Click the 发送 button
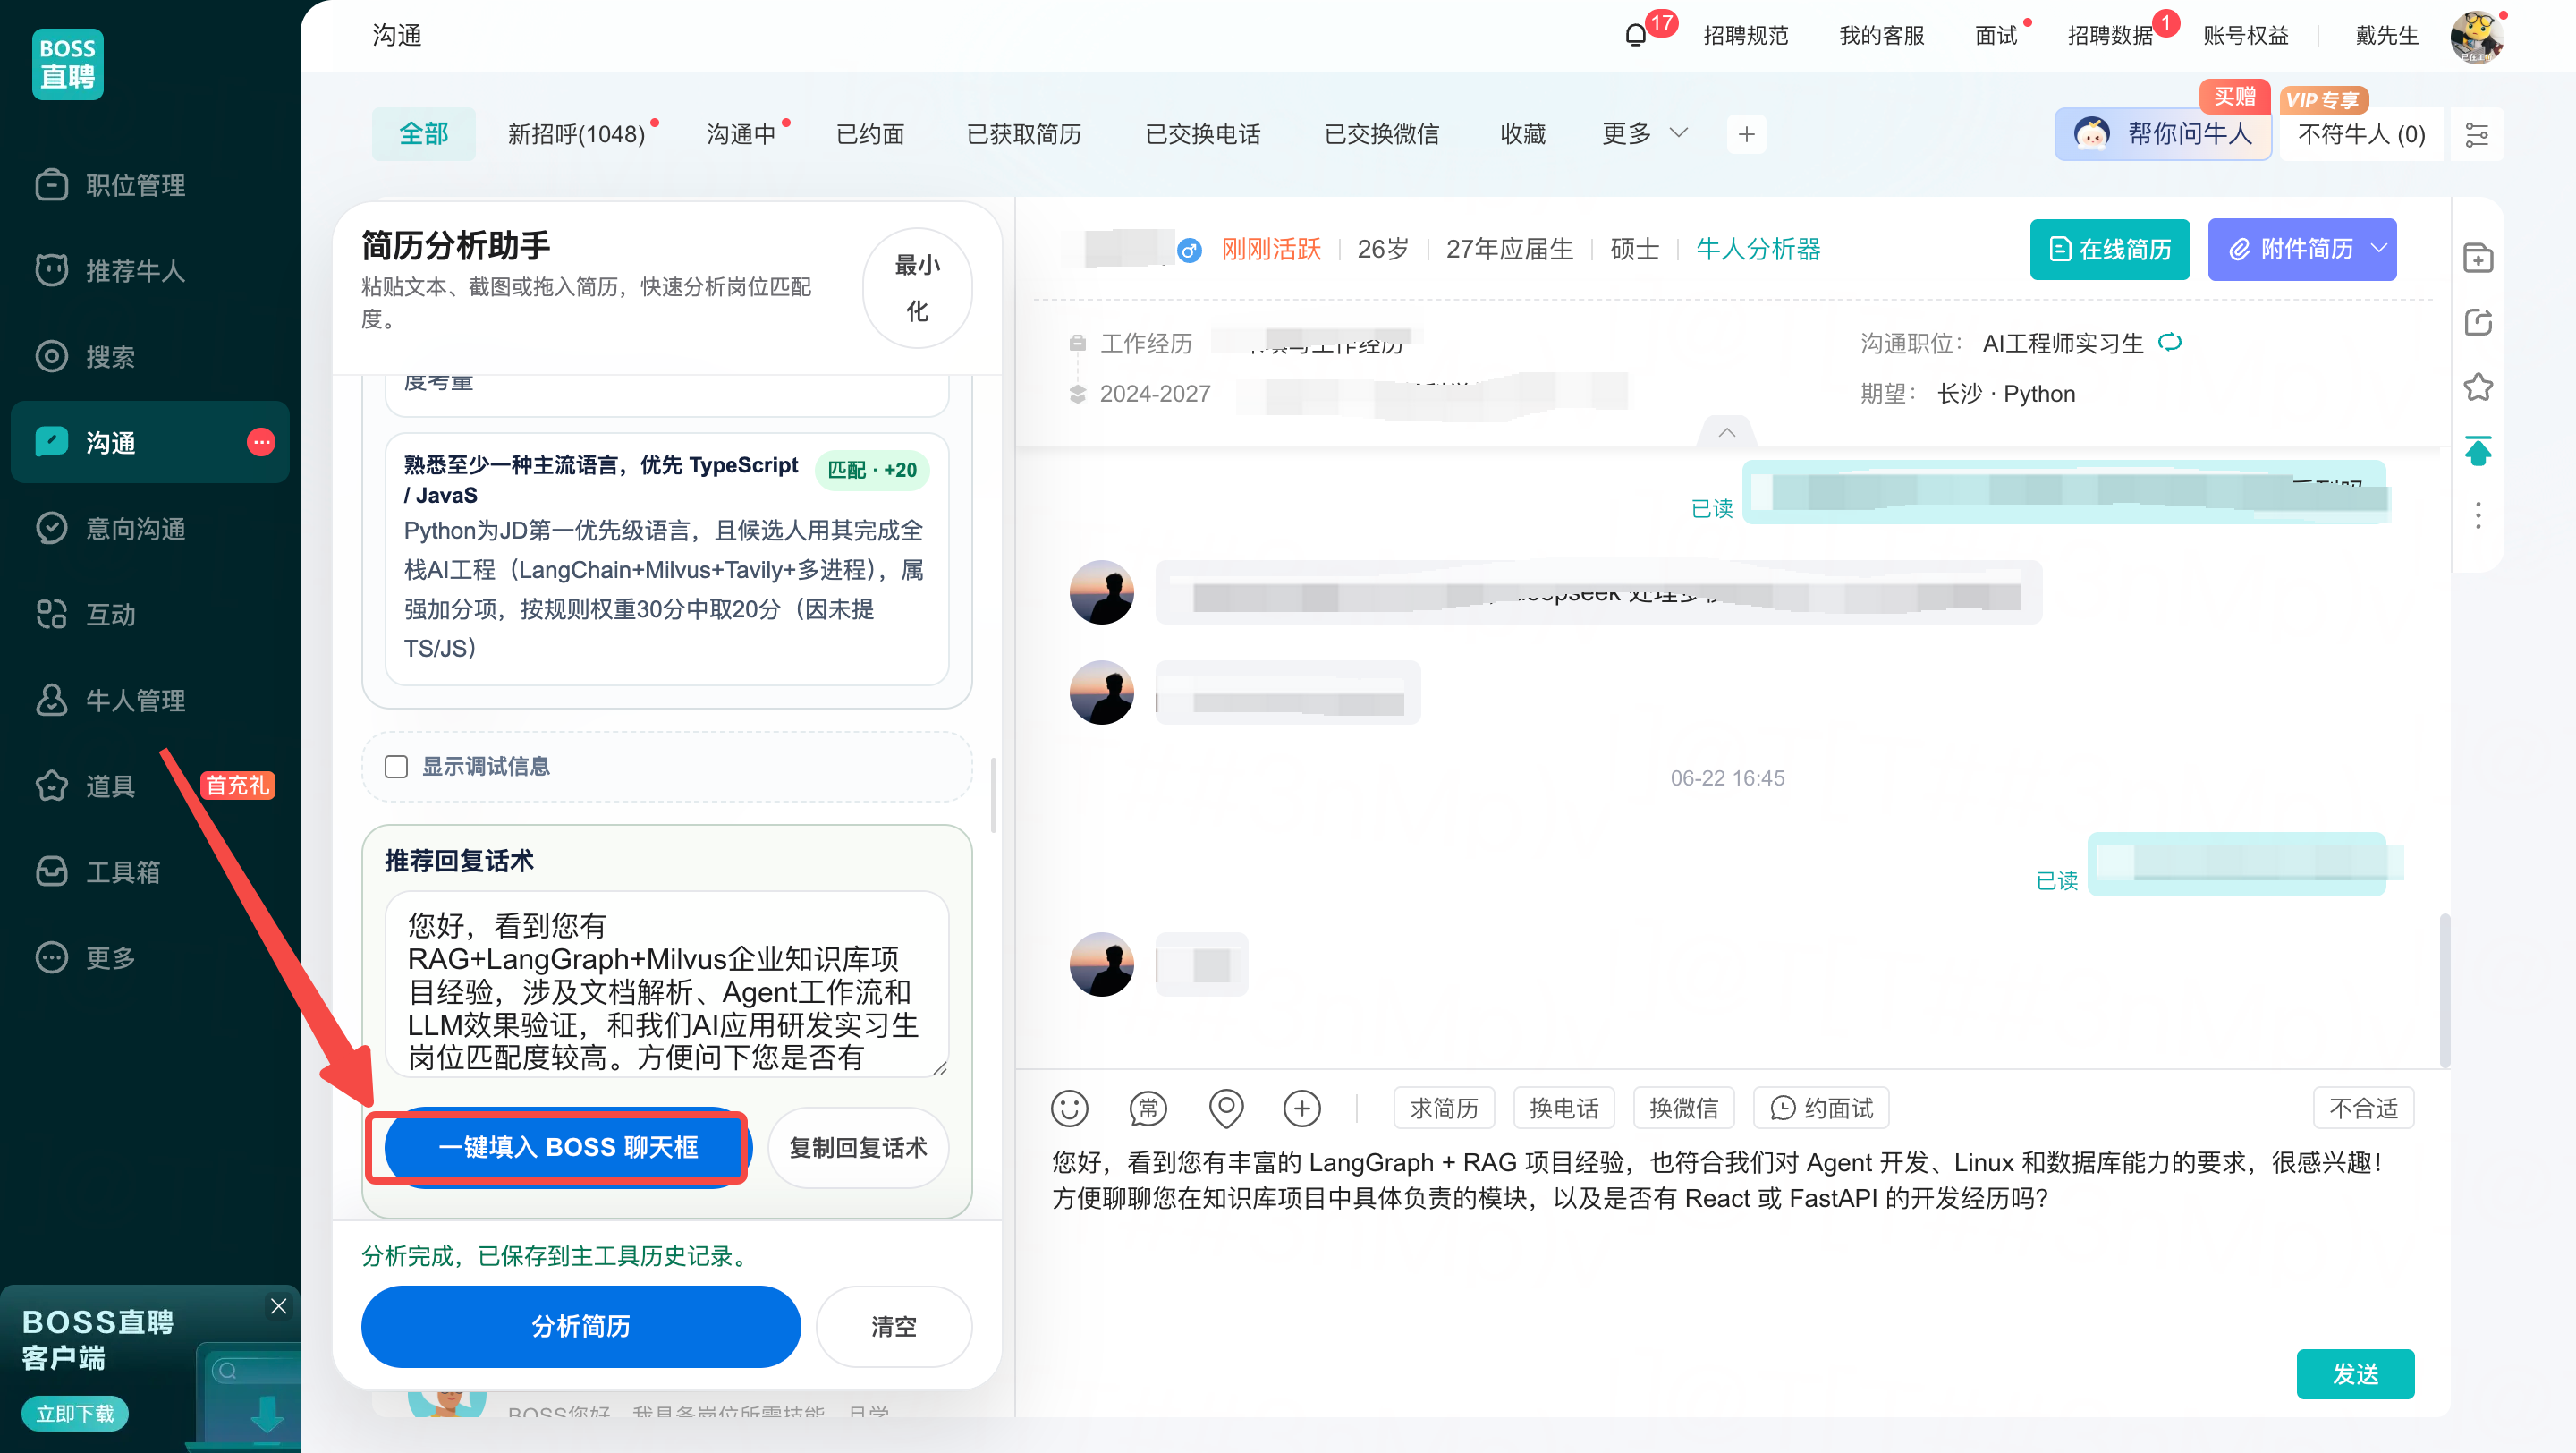This screenshot has height=1453, width=2576. tap(2356, 1374)
